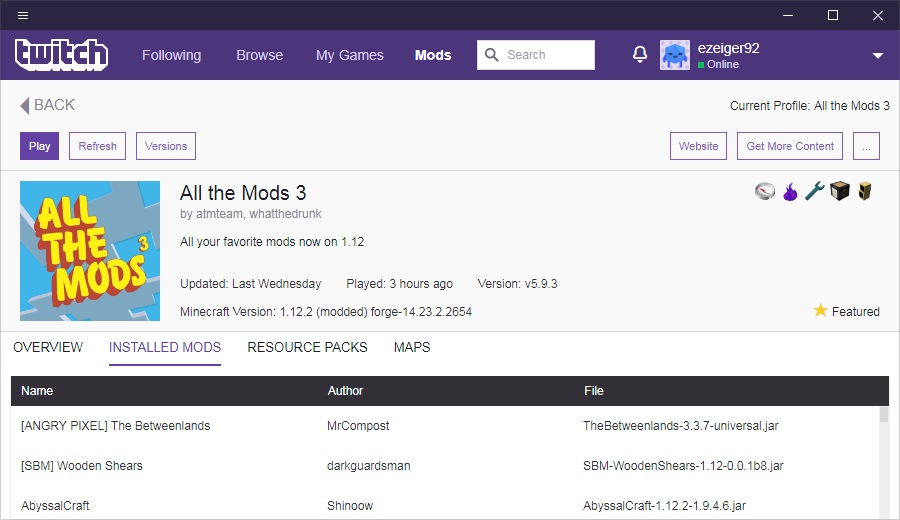Image resolution: width=900 pixels, height=520 pixels.
Task: Select the INSTALLED MODS tab
Action: pyautogui.click(x=165, y=347)
